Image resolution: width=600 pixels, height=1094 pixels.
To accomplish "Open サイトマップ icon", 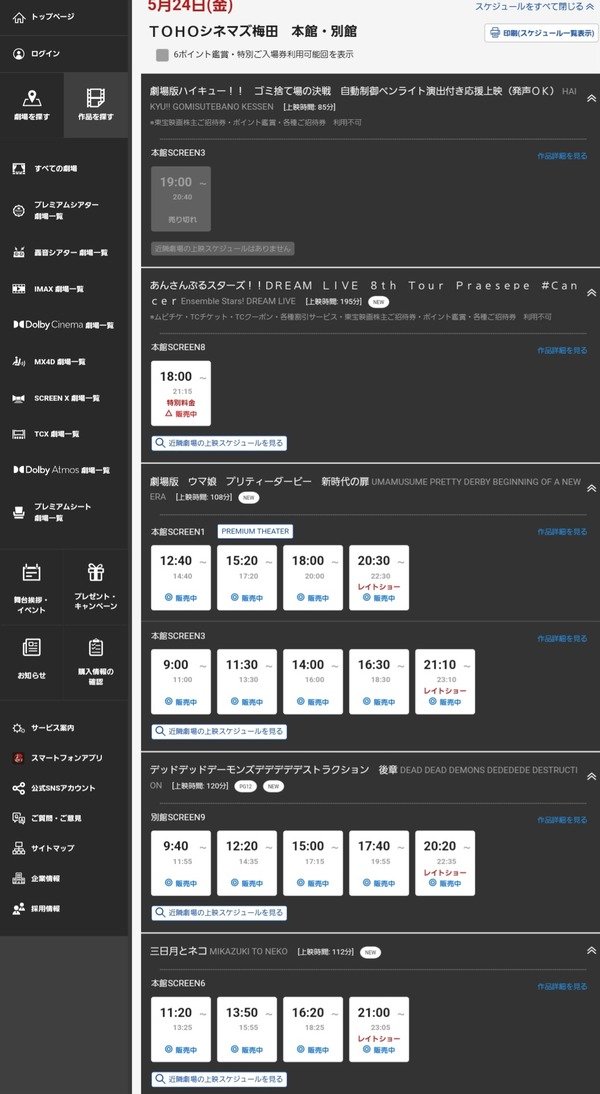I will point(19,848).
